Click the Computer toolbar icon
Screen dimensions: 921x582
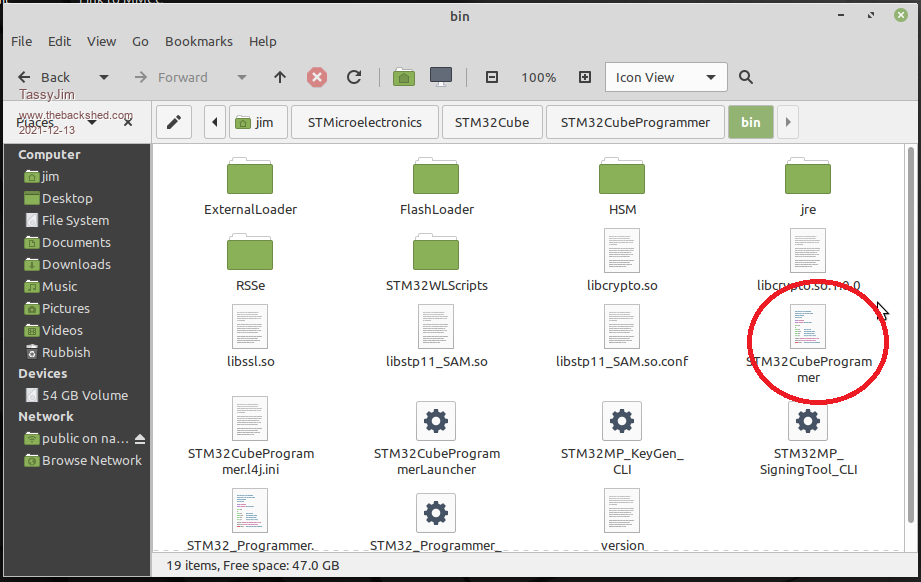[x=440, y=77]
